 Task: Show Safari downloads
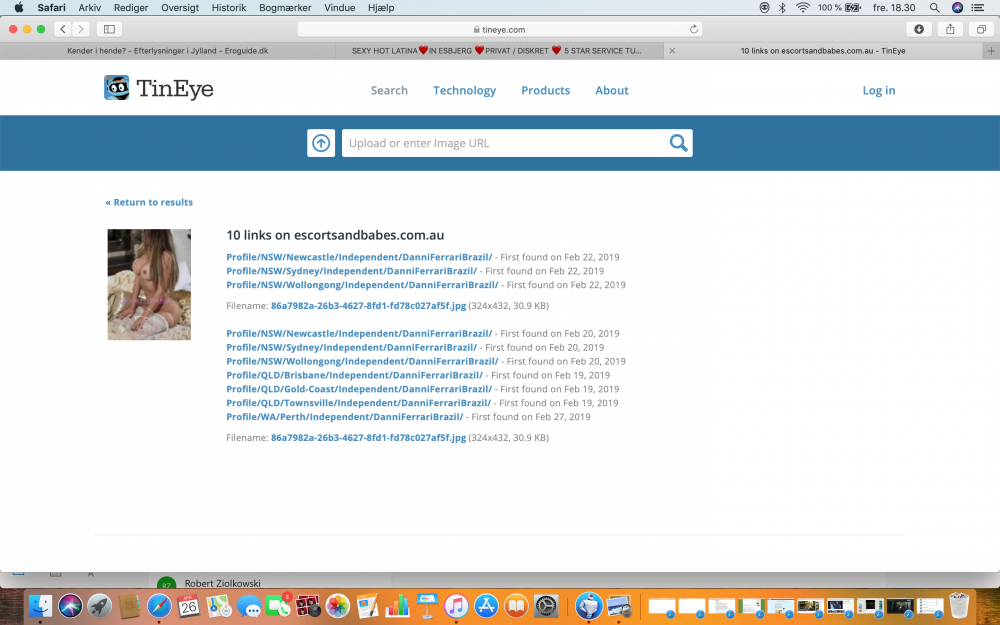pyautogui.click(x=919, y=29)
